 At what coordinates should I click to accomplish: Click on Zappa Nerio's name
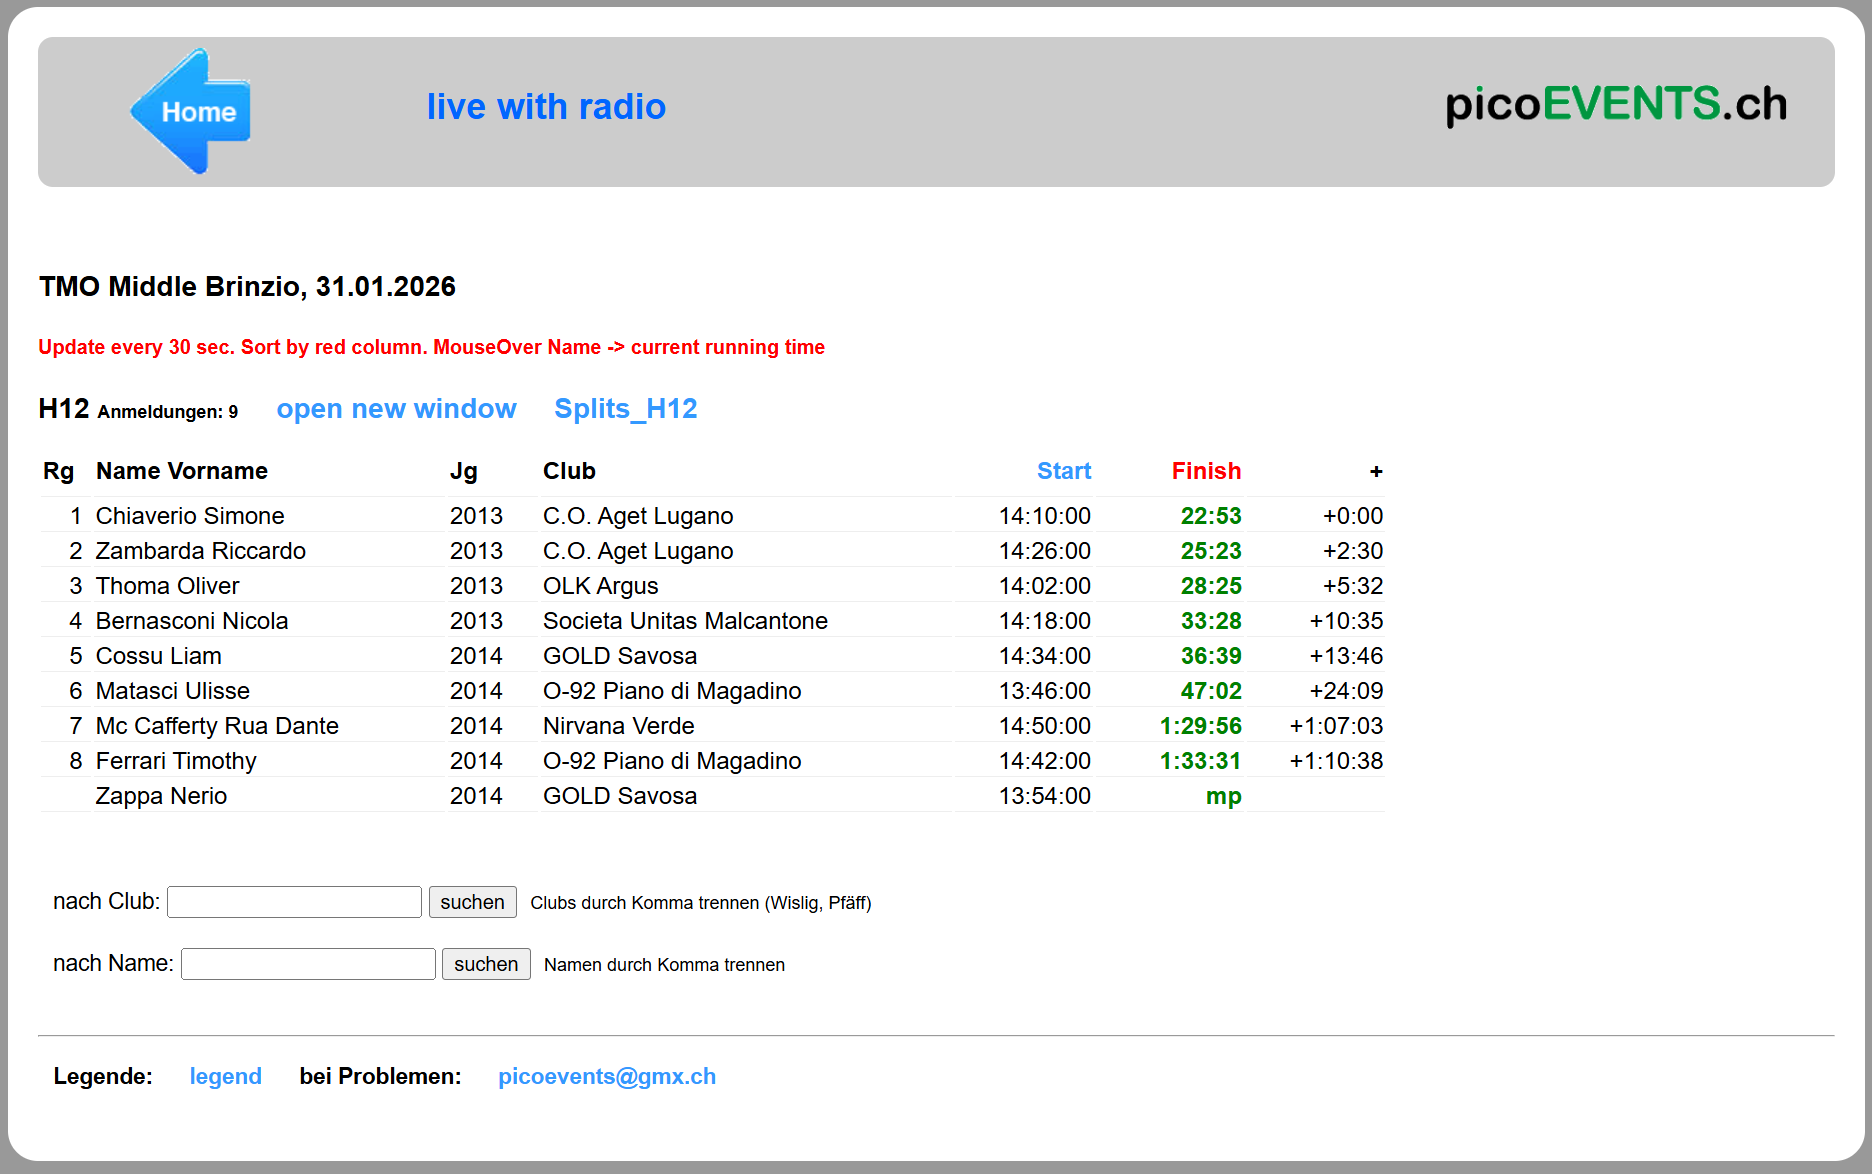point(161,796)
